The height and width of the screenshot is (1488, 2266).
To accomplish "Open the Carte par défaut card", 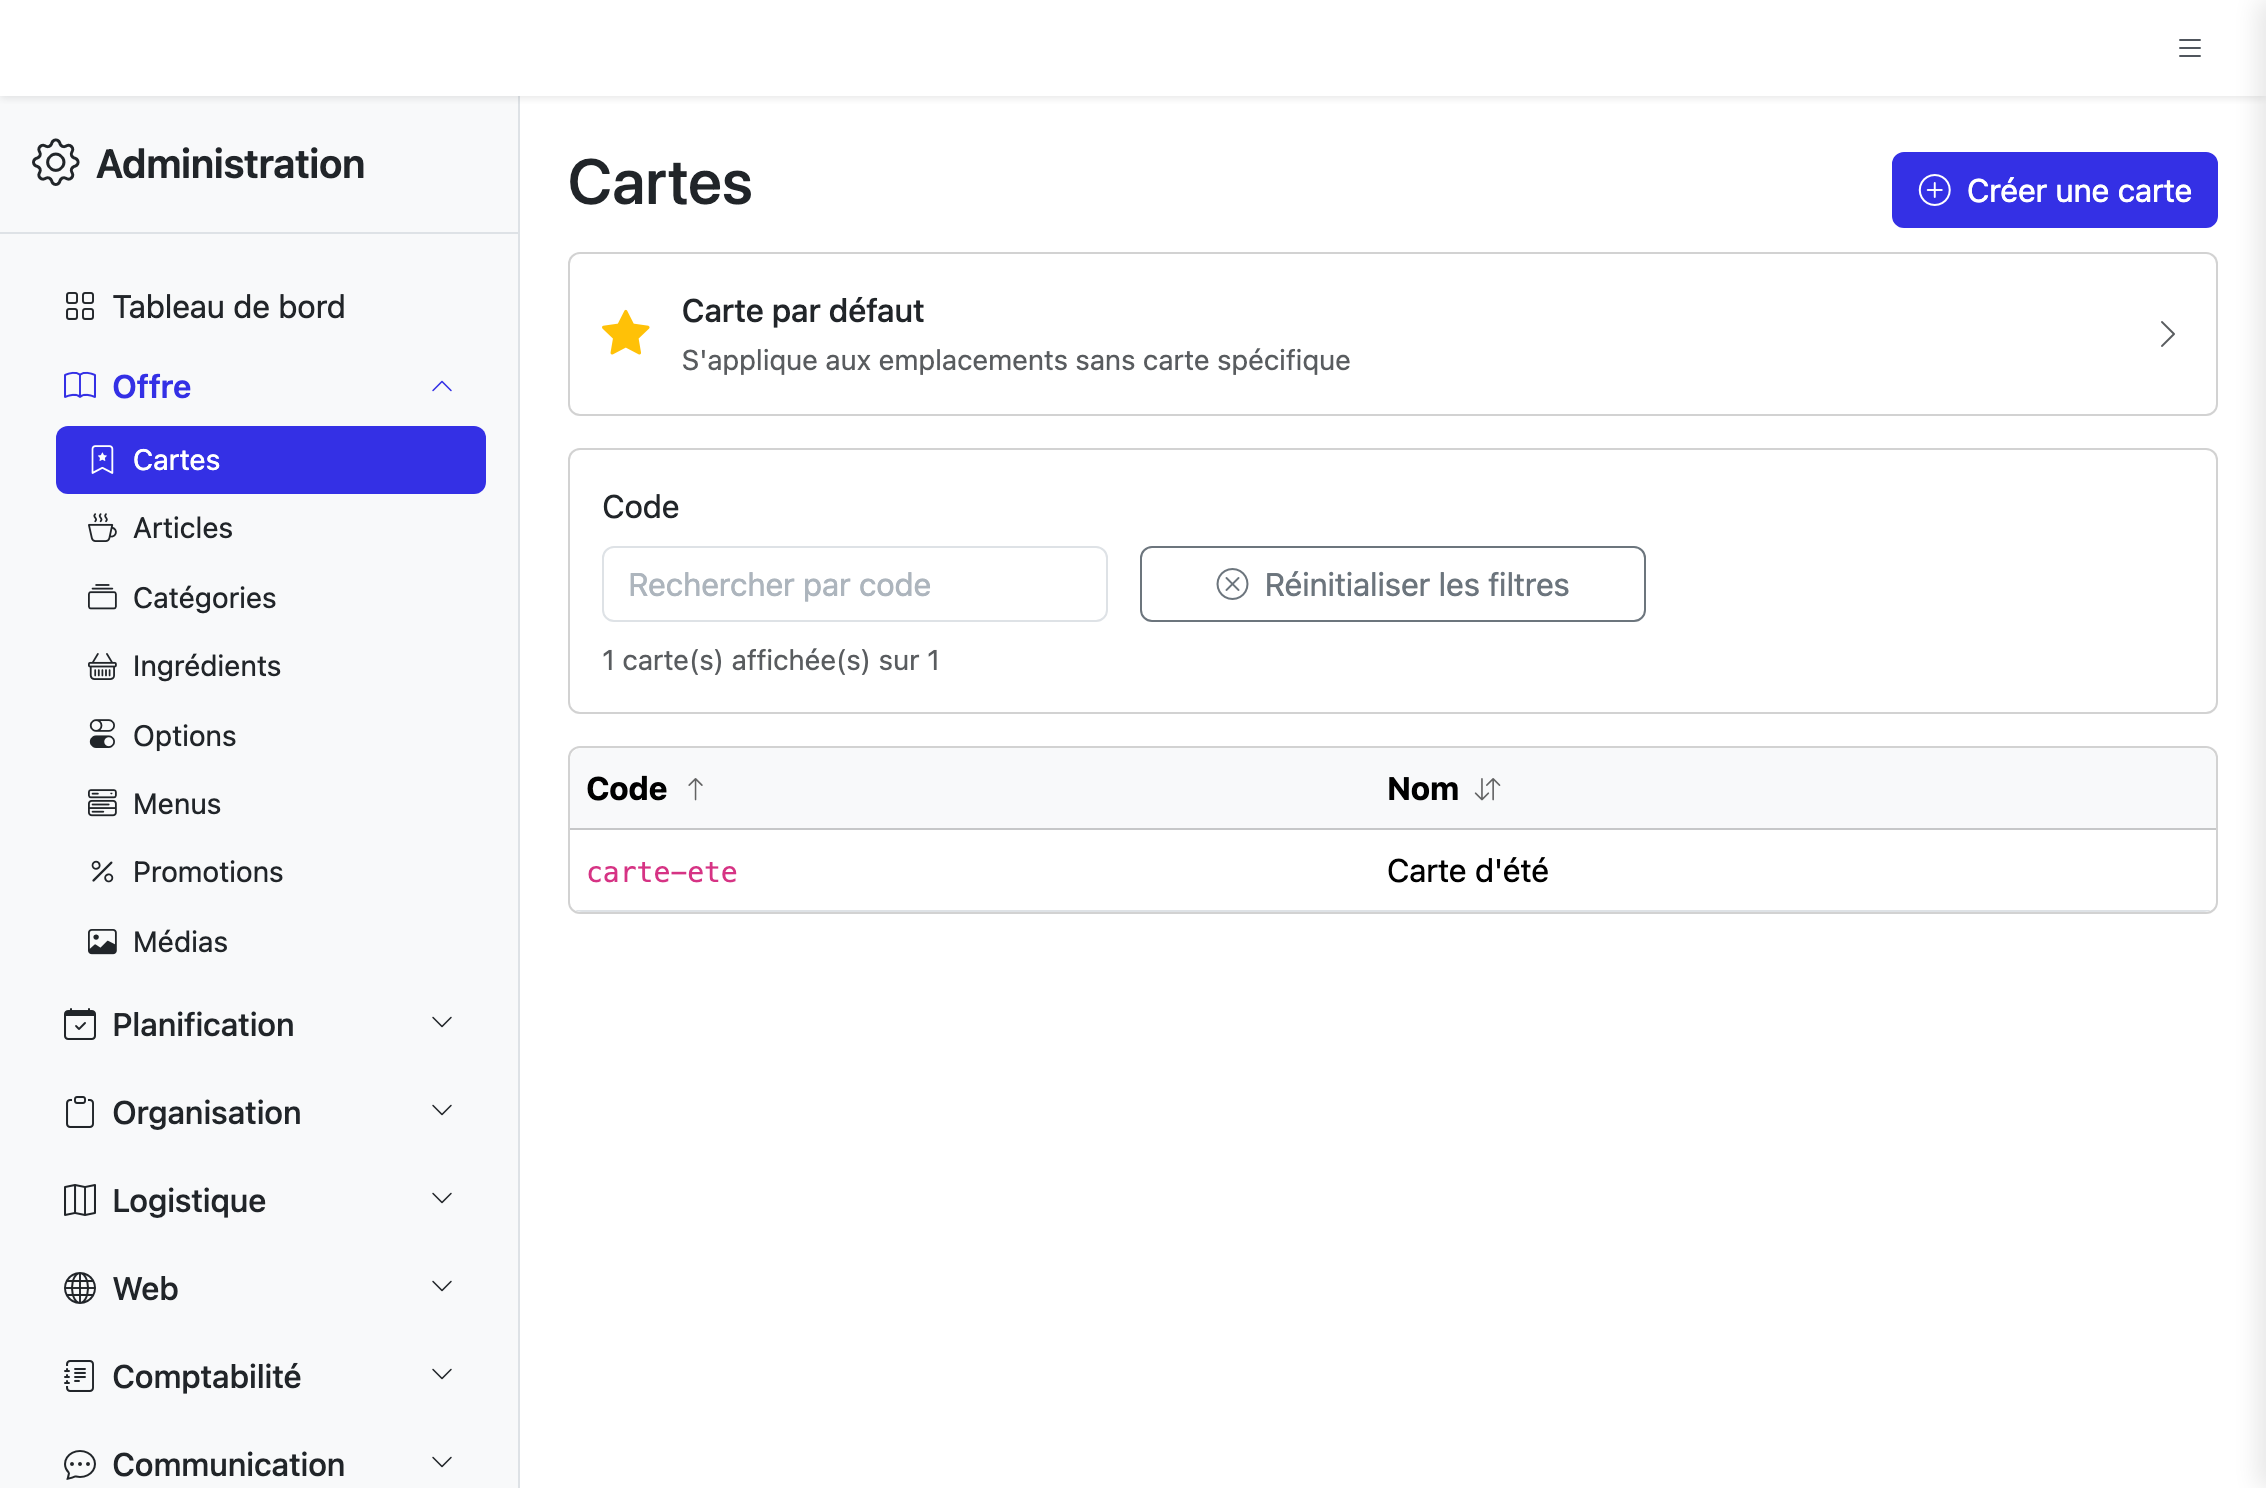I will coord(1392,334).
